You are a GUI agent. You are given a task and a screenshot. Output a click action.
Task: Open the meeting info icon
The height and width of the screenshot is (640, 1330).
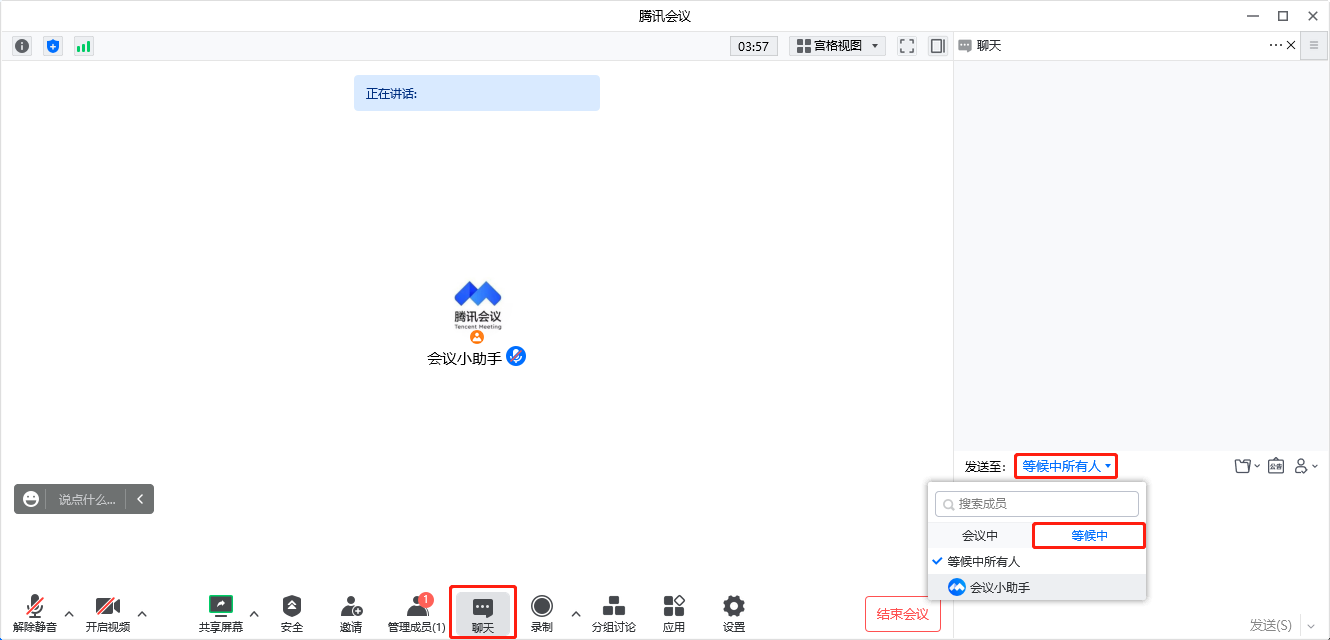tap(22, 46)
